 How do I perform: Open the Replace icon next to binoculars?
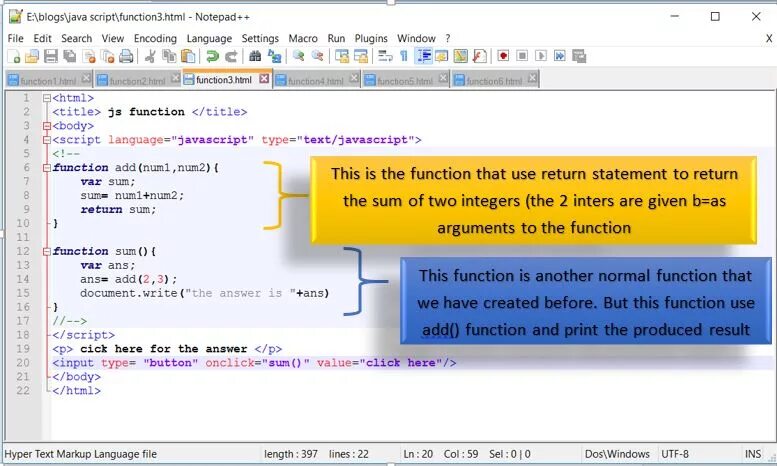(274, 57)
